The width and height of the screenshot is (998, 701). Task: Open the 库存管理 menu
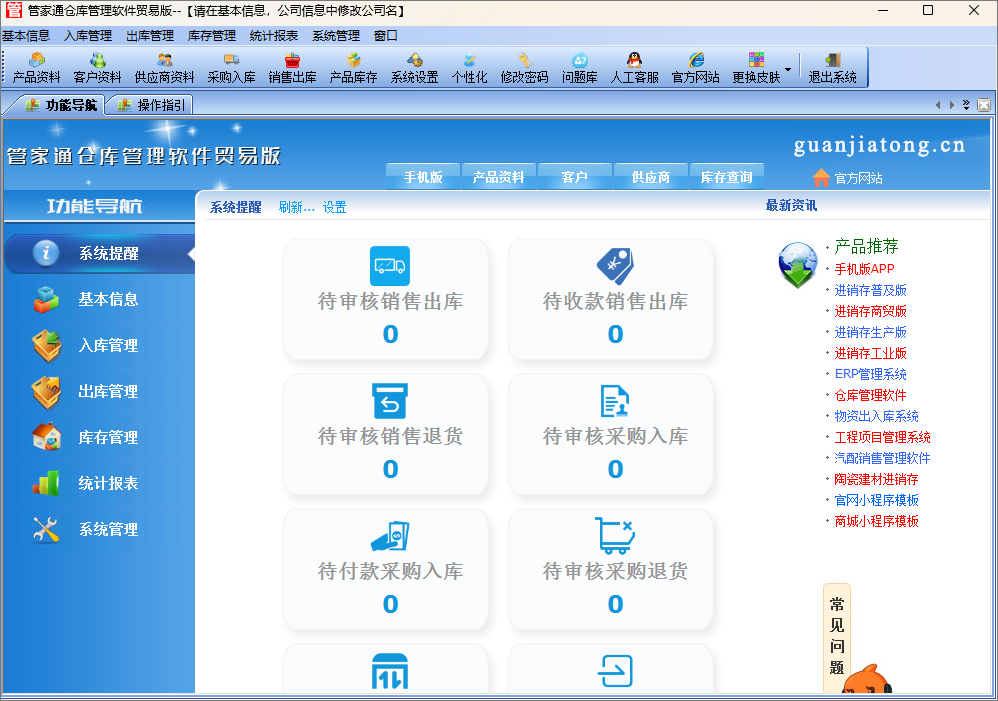tap(211, 36)
